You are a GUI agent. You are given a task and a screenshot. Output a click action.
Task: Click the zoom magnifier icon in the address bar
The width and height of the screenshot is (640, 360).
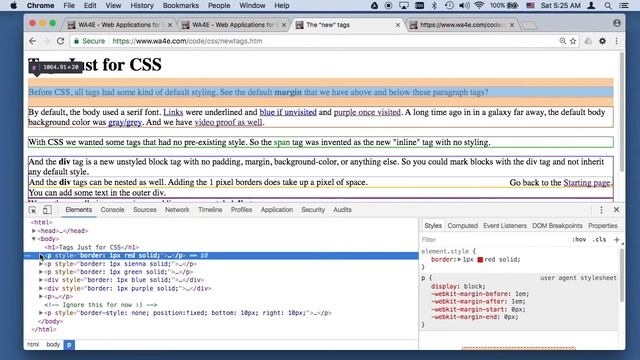pos(562,41)
